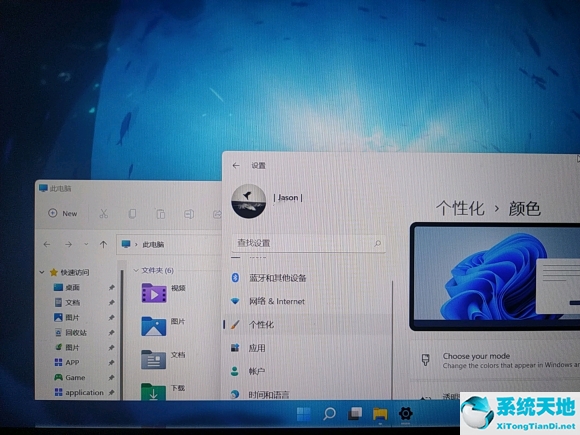This screenshot has height=435, width=580.
Task: Open the 下载 folder icon
Action: point(154,391)
